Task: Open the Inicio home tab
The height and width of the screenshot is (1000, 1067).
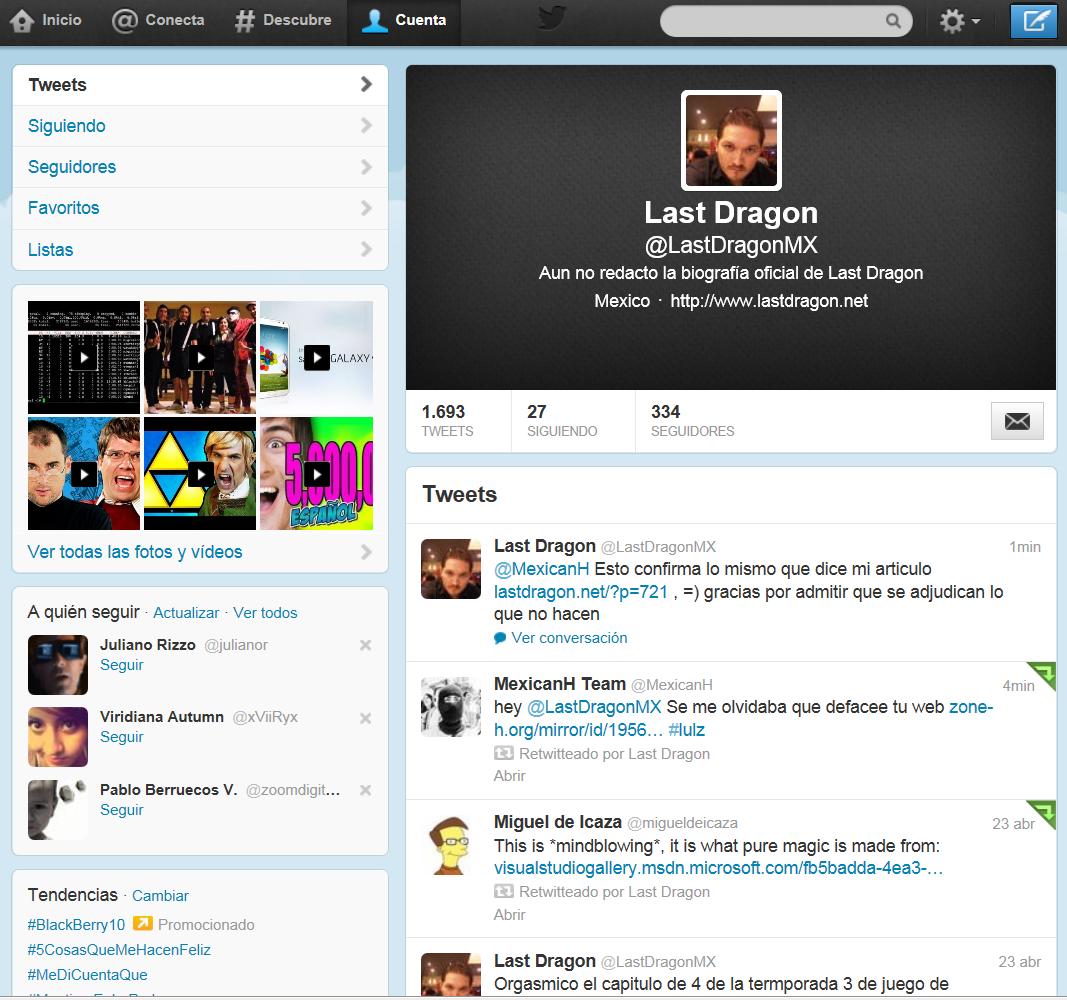Action: pos(48,20)
